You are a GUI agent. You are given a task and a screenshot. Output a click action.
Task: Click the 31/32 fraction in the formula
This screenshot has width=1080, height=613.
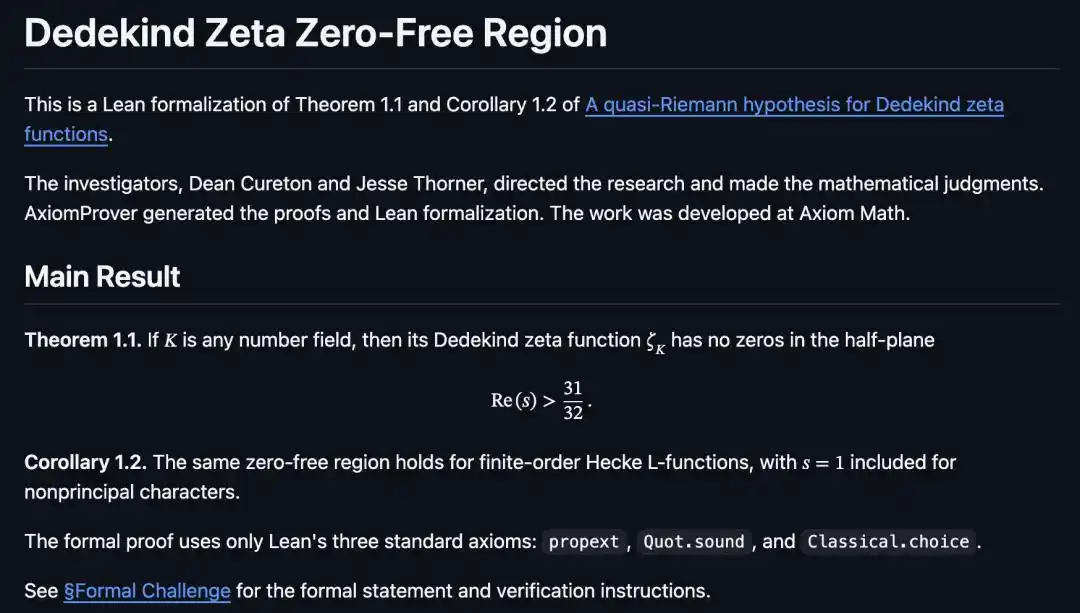pos(573,400)
